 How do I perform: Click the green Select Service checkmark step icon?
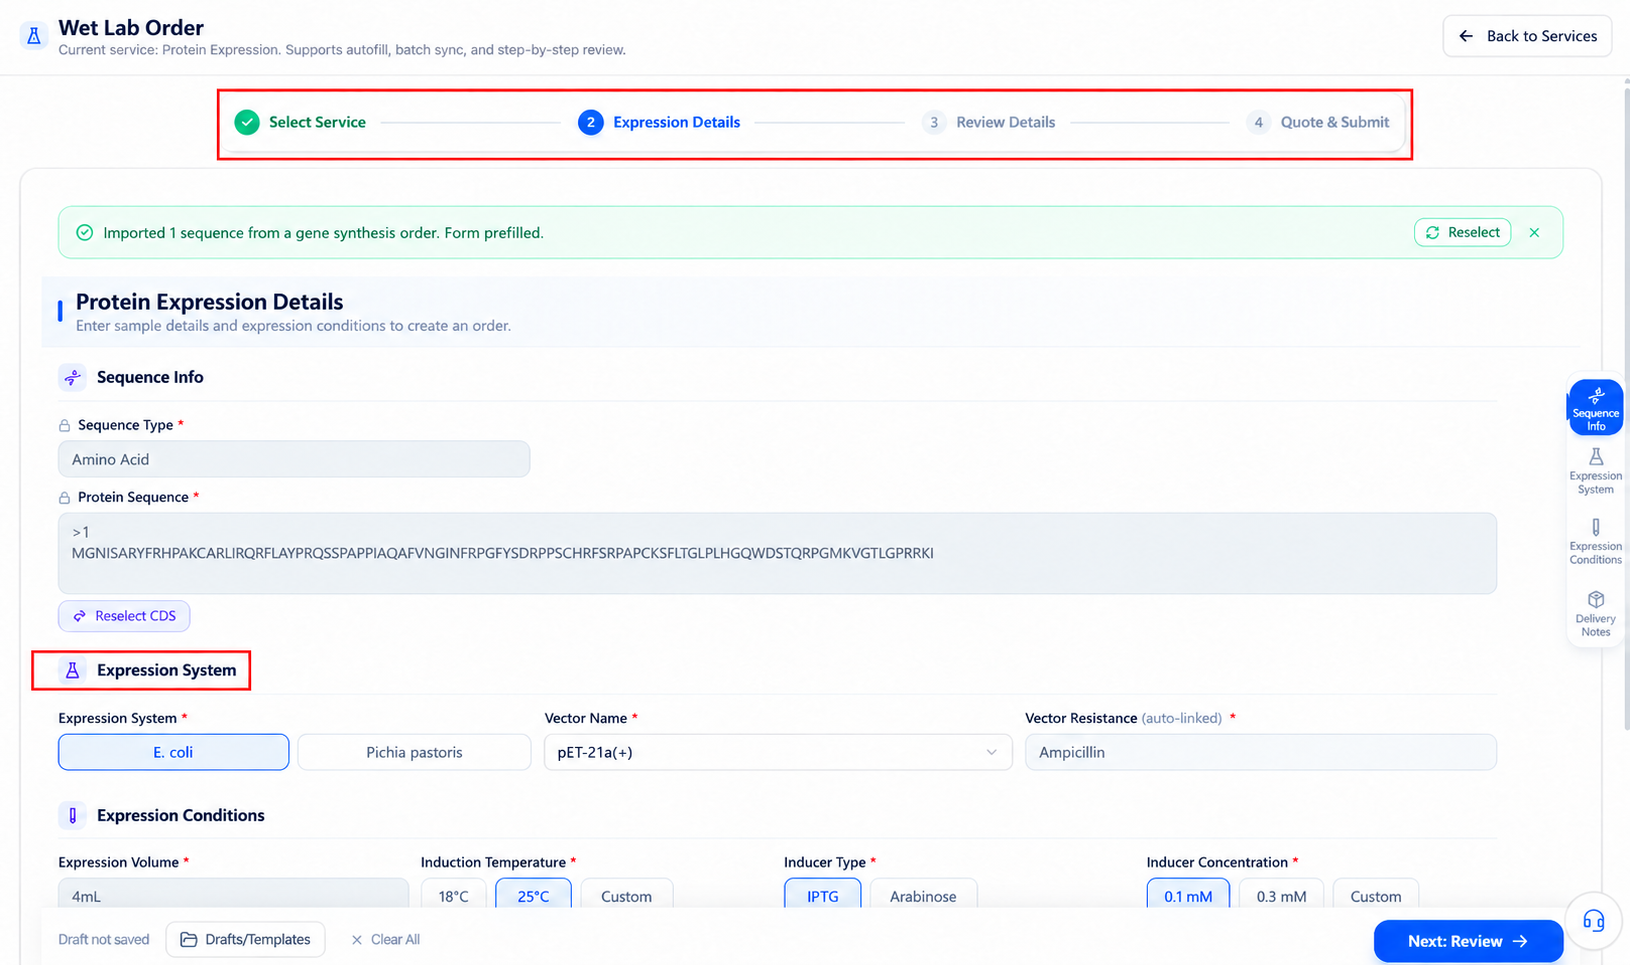(247, 122)
